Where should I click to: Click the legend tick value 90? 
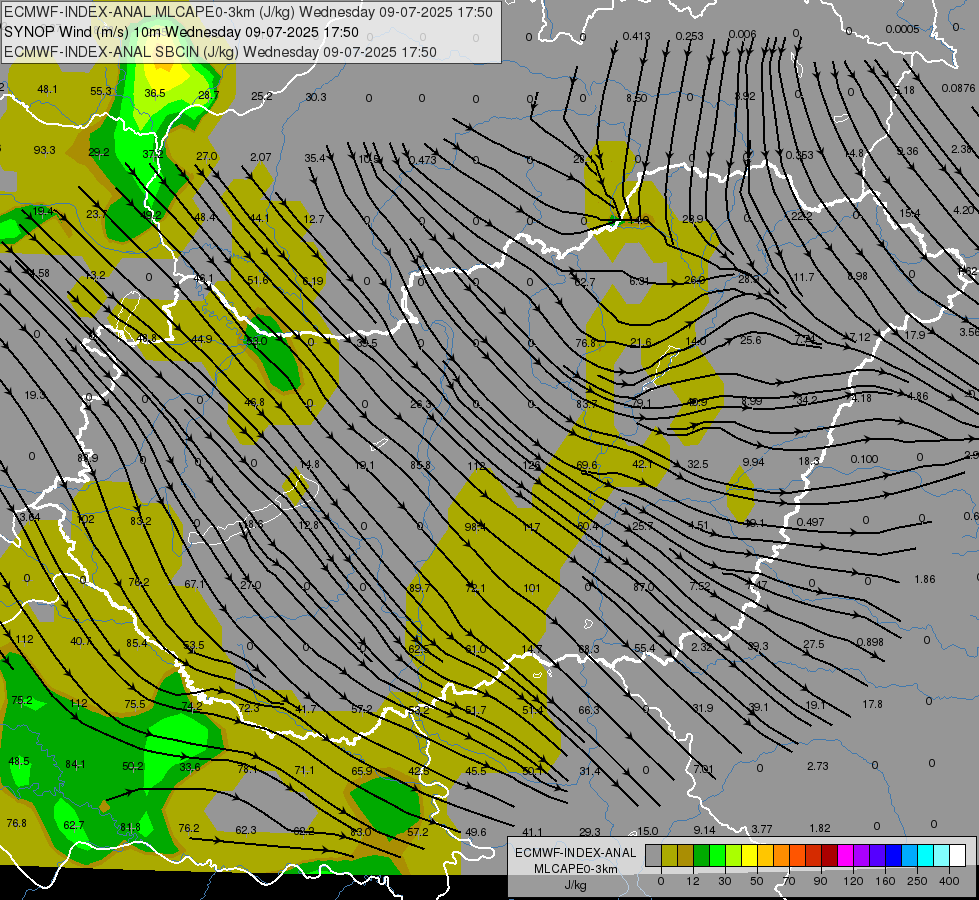[x=820, y=881]
